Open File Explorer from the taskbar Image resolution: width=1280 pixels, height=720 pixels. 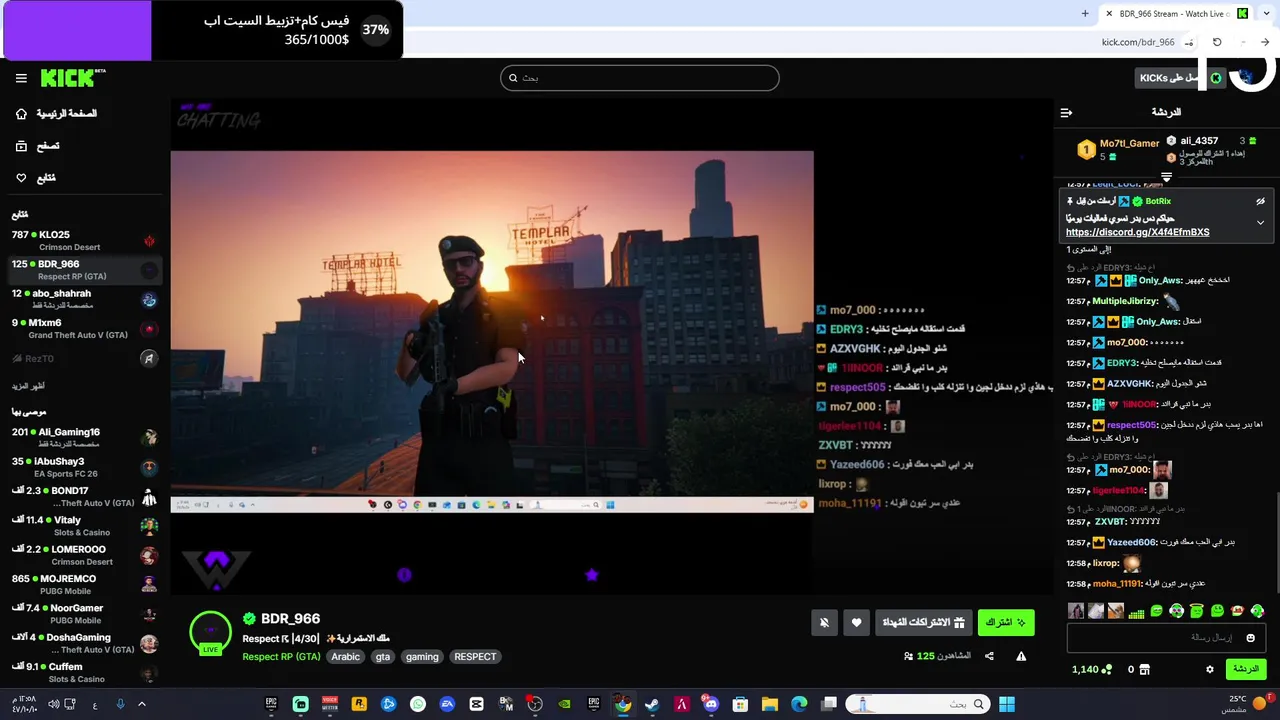(x=769, y=704)
